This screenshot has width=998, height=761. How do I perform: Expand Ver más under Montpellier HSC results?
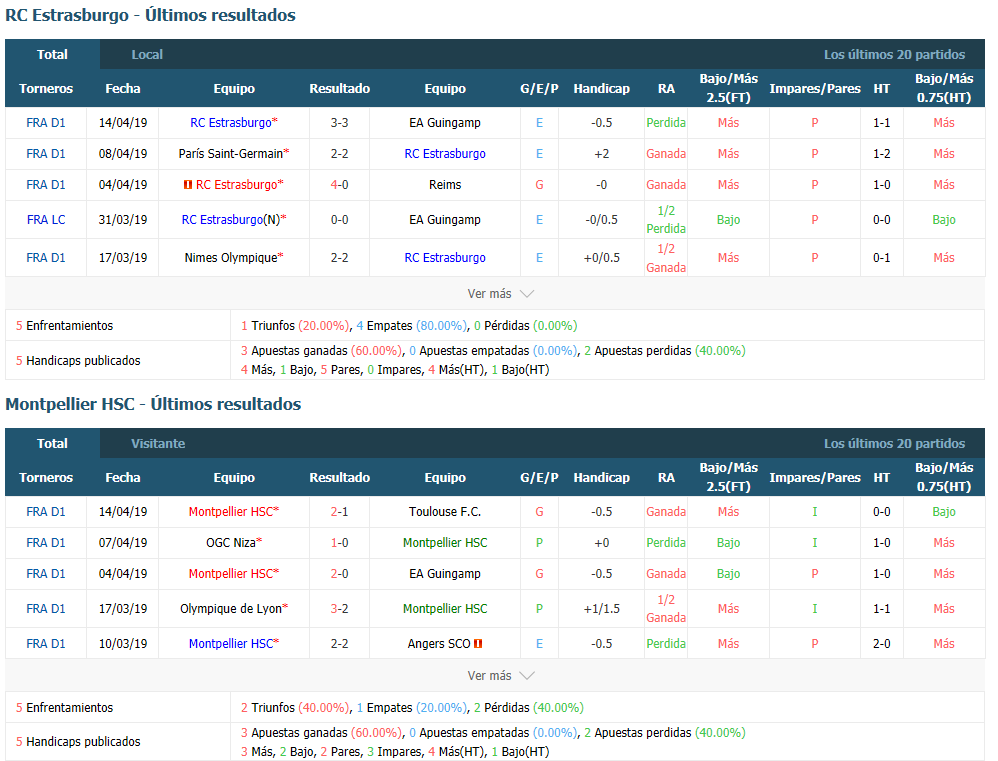tap(500, 675)
